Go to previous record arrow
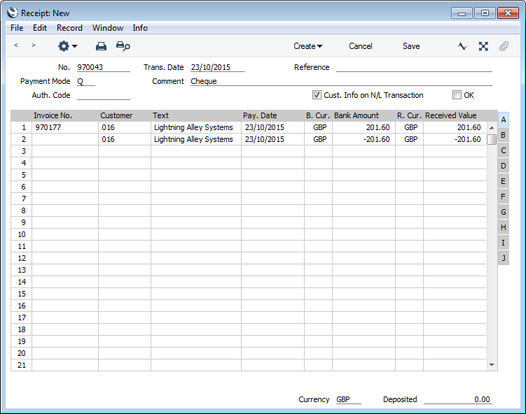The width and height of the screenshot is (526, 414). (x=16, y=45)
